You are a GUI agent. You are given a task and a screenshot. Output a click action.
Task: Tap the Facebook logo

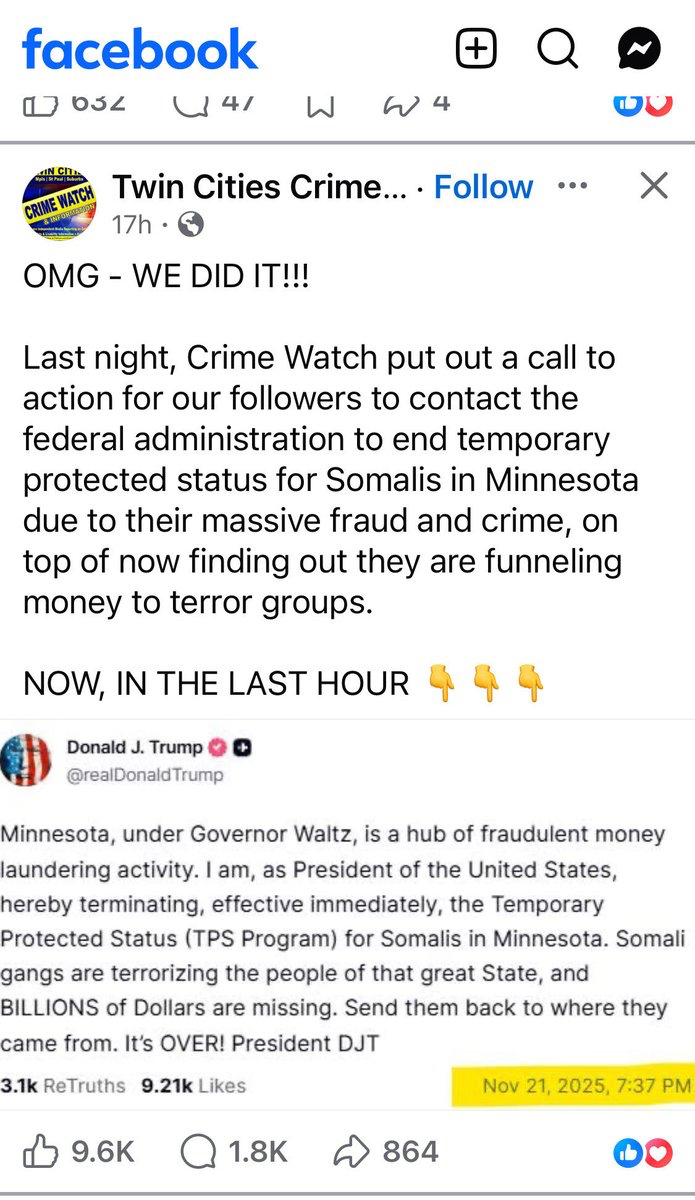point(140,49)
